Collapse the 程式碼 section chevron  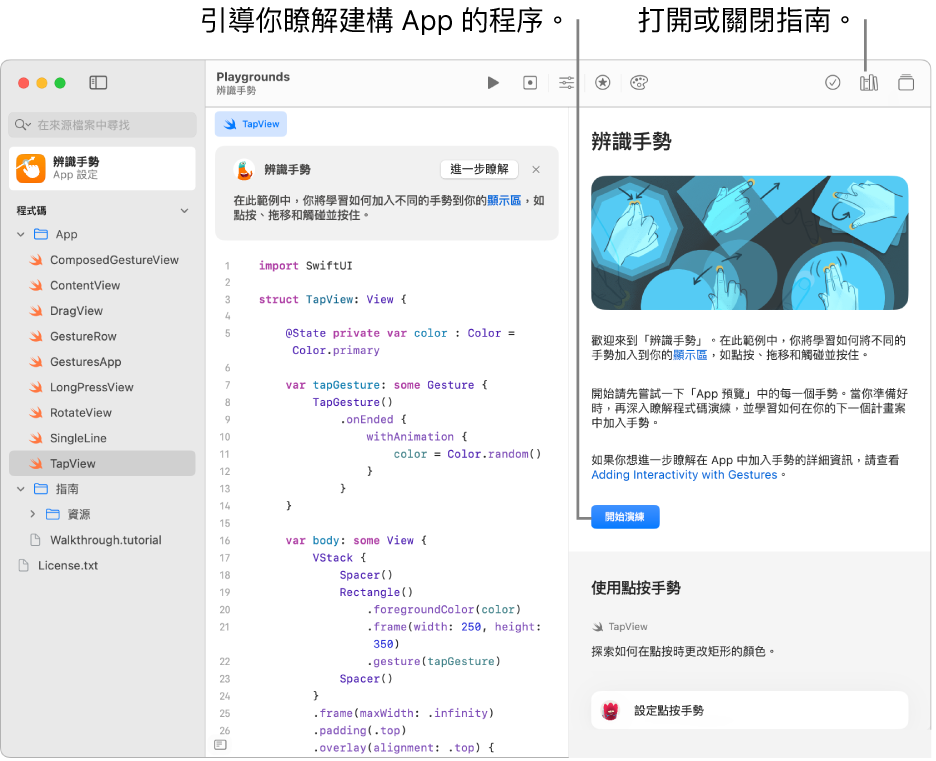(184, 211)
